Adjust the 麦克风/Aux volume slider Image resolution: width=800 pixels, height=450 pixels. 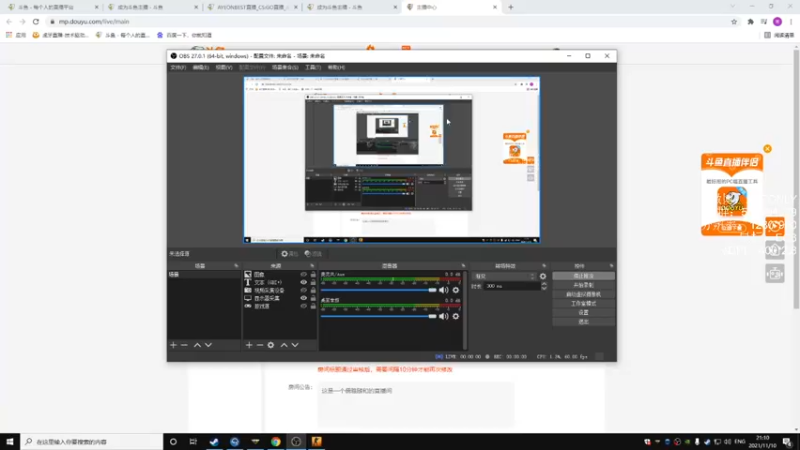click(x=379, y=290)
